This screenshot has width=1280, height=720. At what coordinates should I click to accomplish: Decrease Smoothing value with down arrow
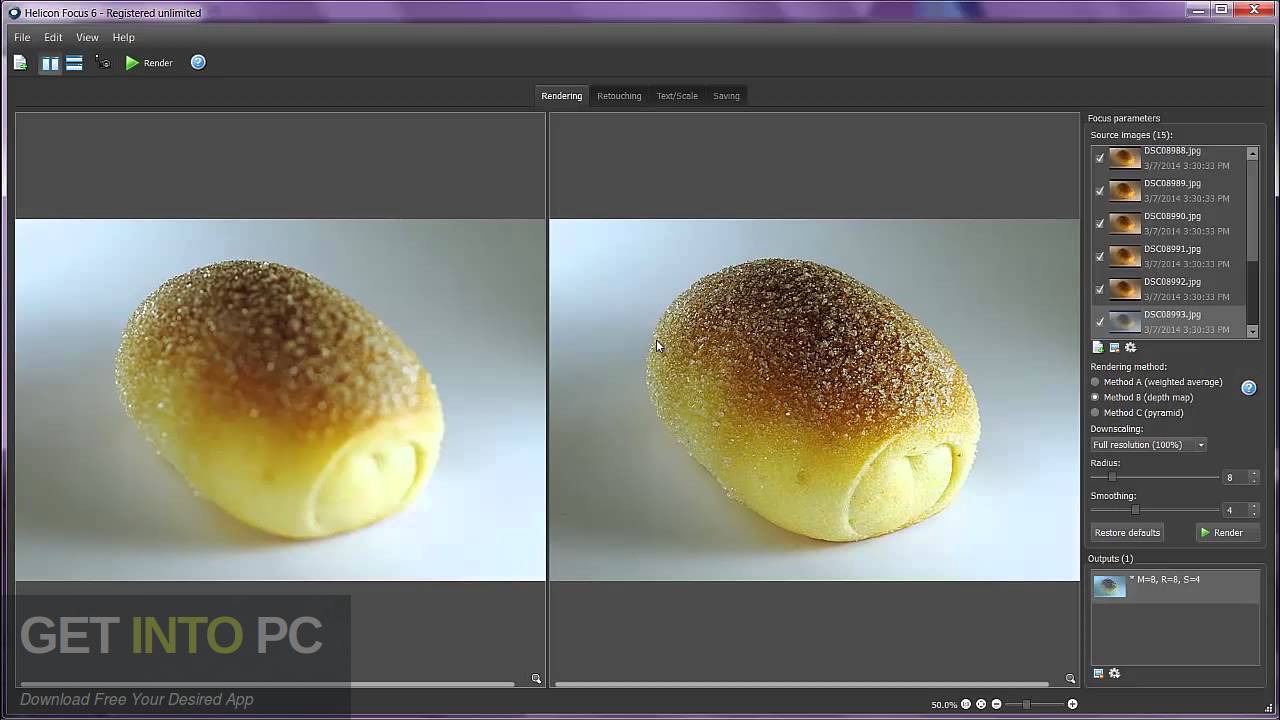(x=1253, y=514)
